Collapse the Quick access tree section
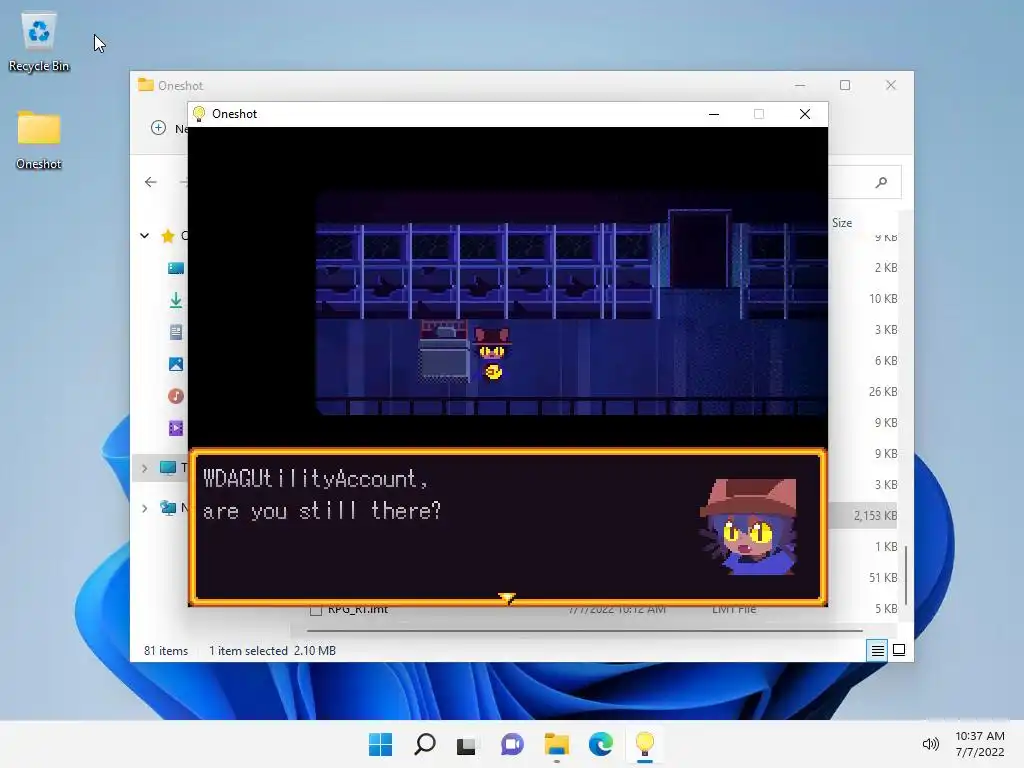This screenshot has height=768, width=1024. click(x=144, y=236)
